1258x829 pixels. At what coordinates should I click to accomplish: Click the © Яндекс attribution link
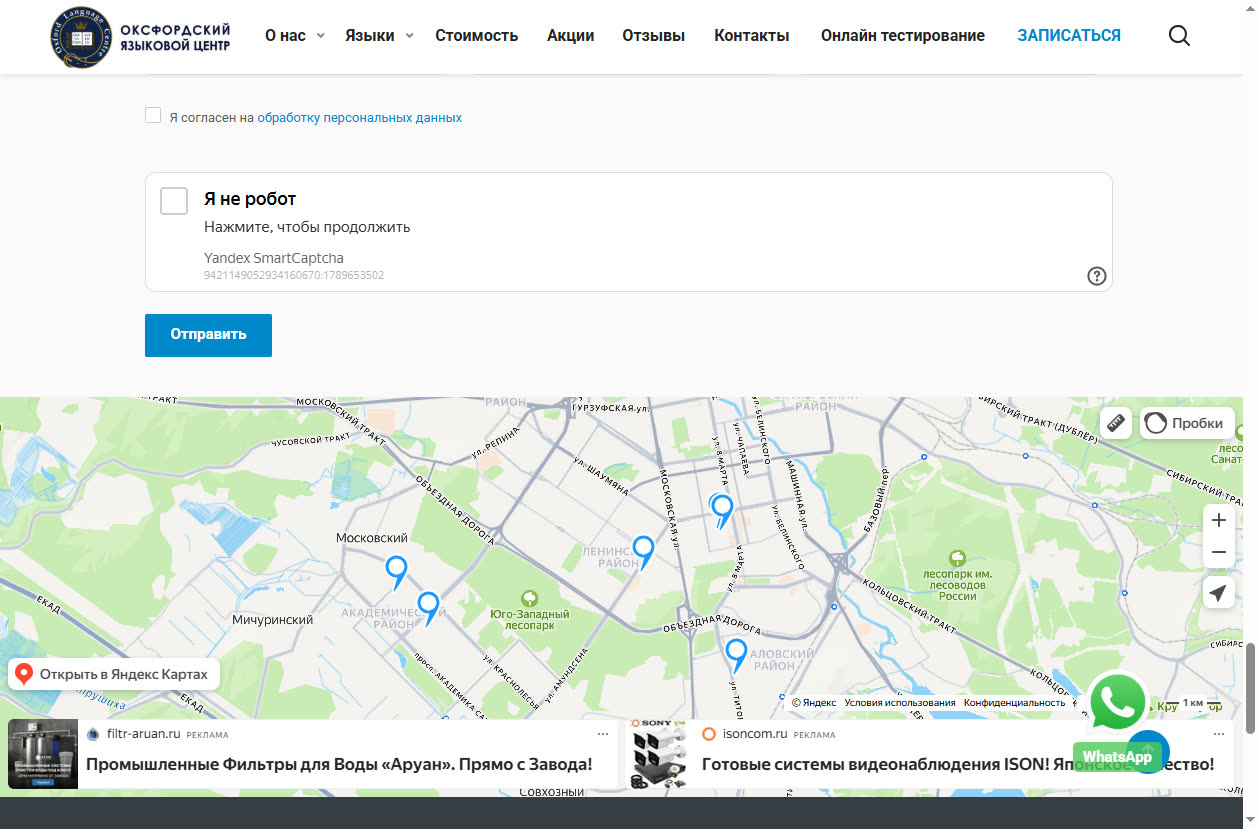(814, 703)
